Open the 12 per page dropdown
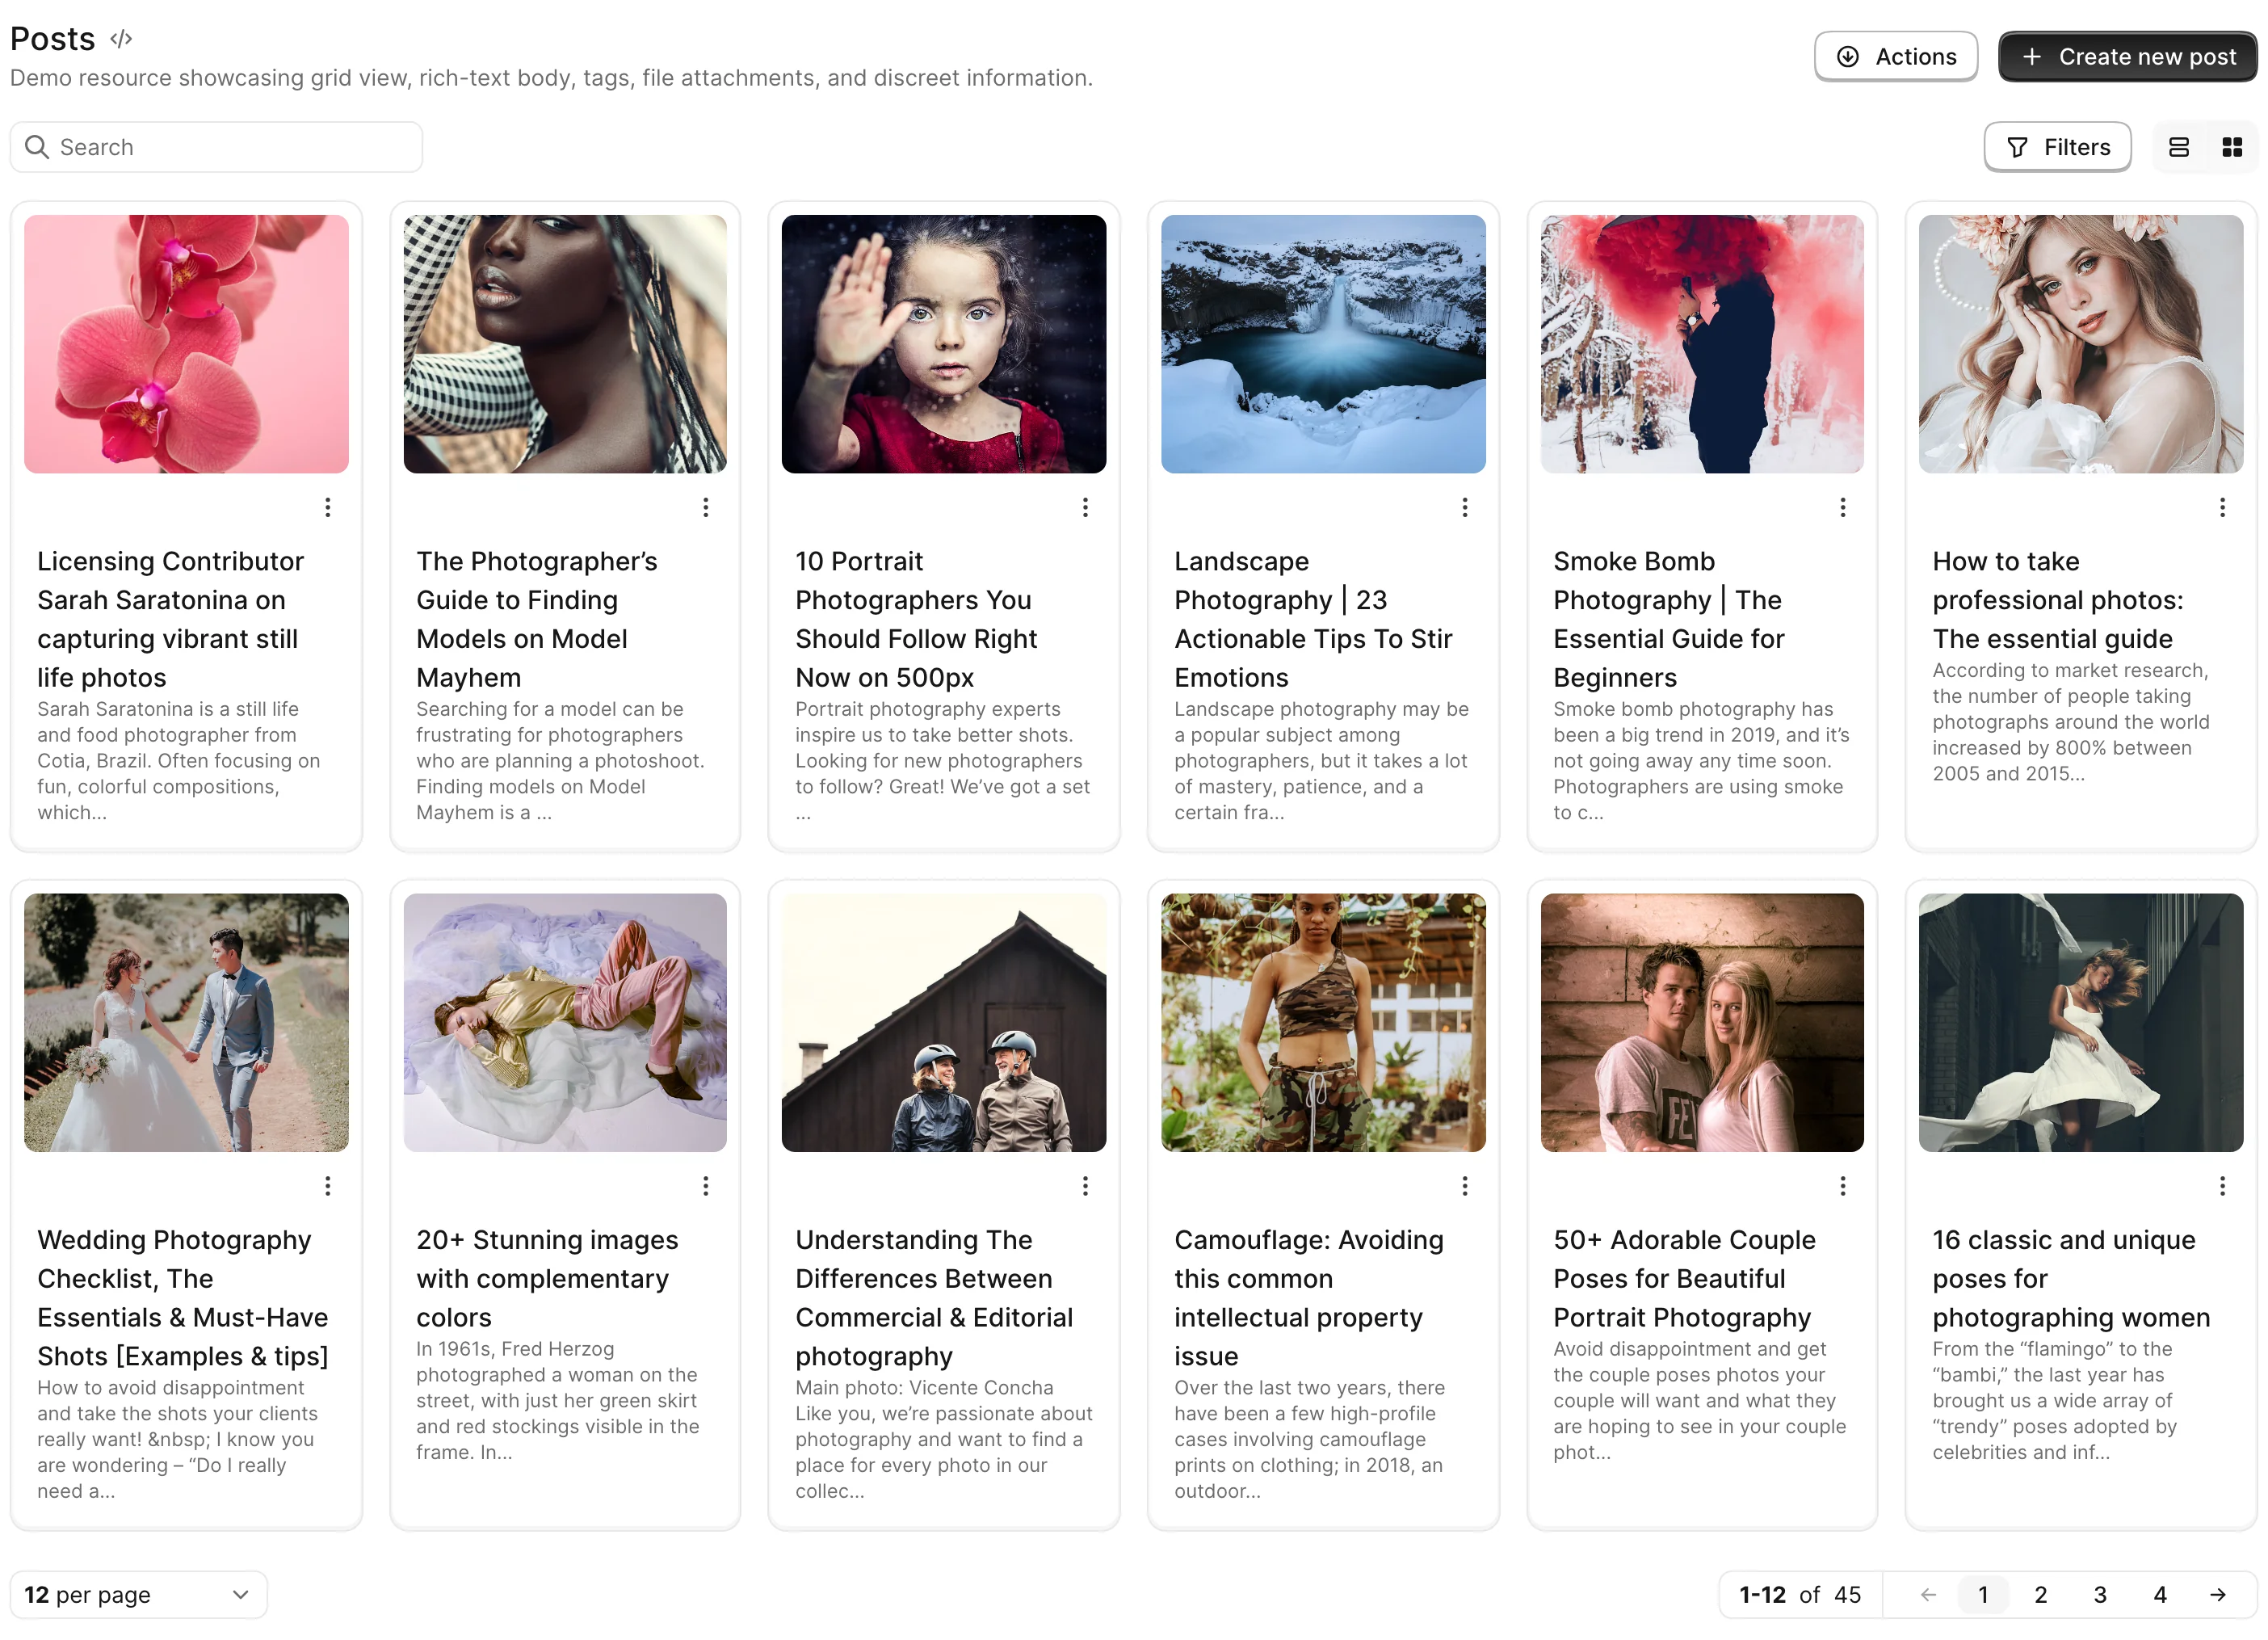 [x=138, y=1594]
